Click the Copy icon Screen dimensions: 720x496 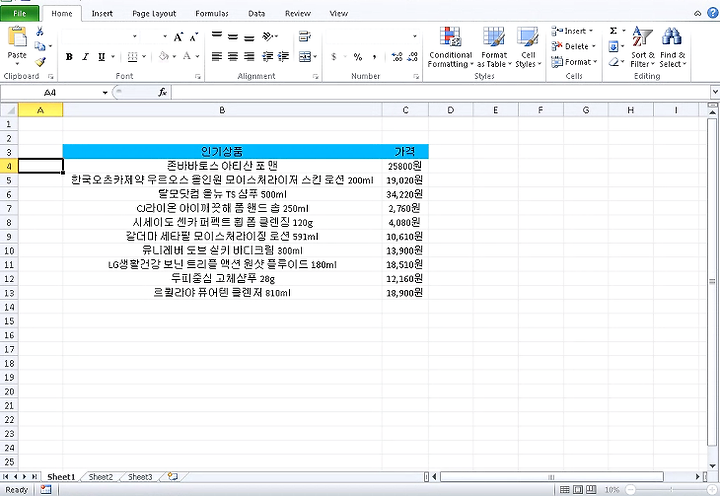pos(40,46)
